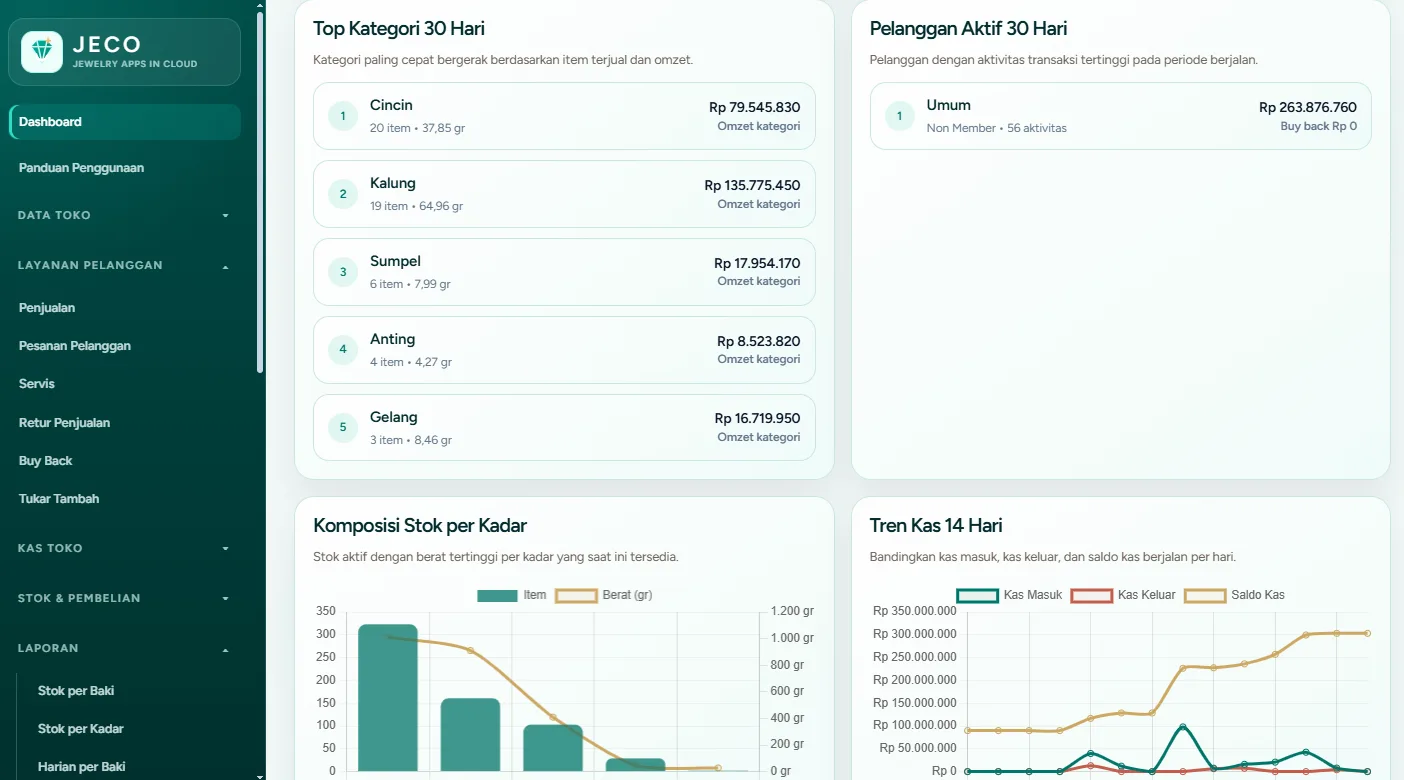
Task: Toggle Kas Masuk legend swatch
Action: coord(977,595)
